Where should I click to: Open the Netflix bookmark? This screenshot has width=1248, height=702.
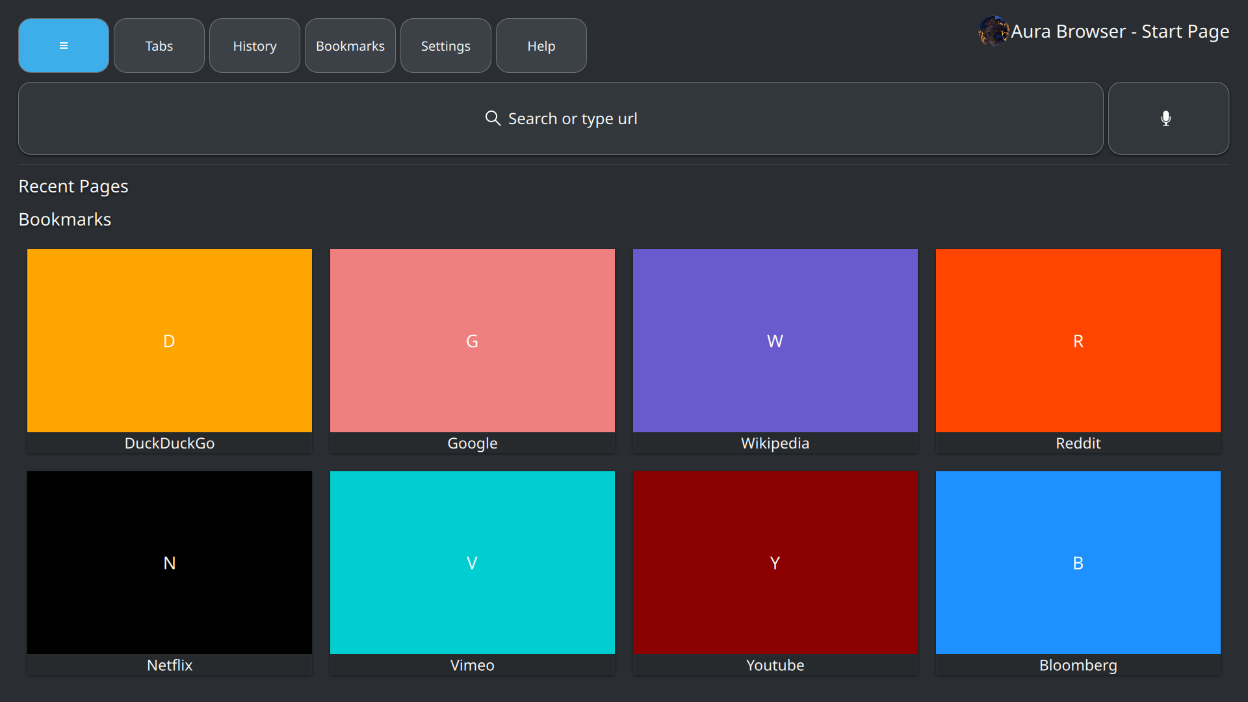(x=169, y=562)
